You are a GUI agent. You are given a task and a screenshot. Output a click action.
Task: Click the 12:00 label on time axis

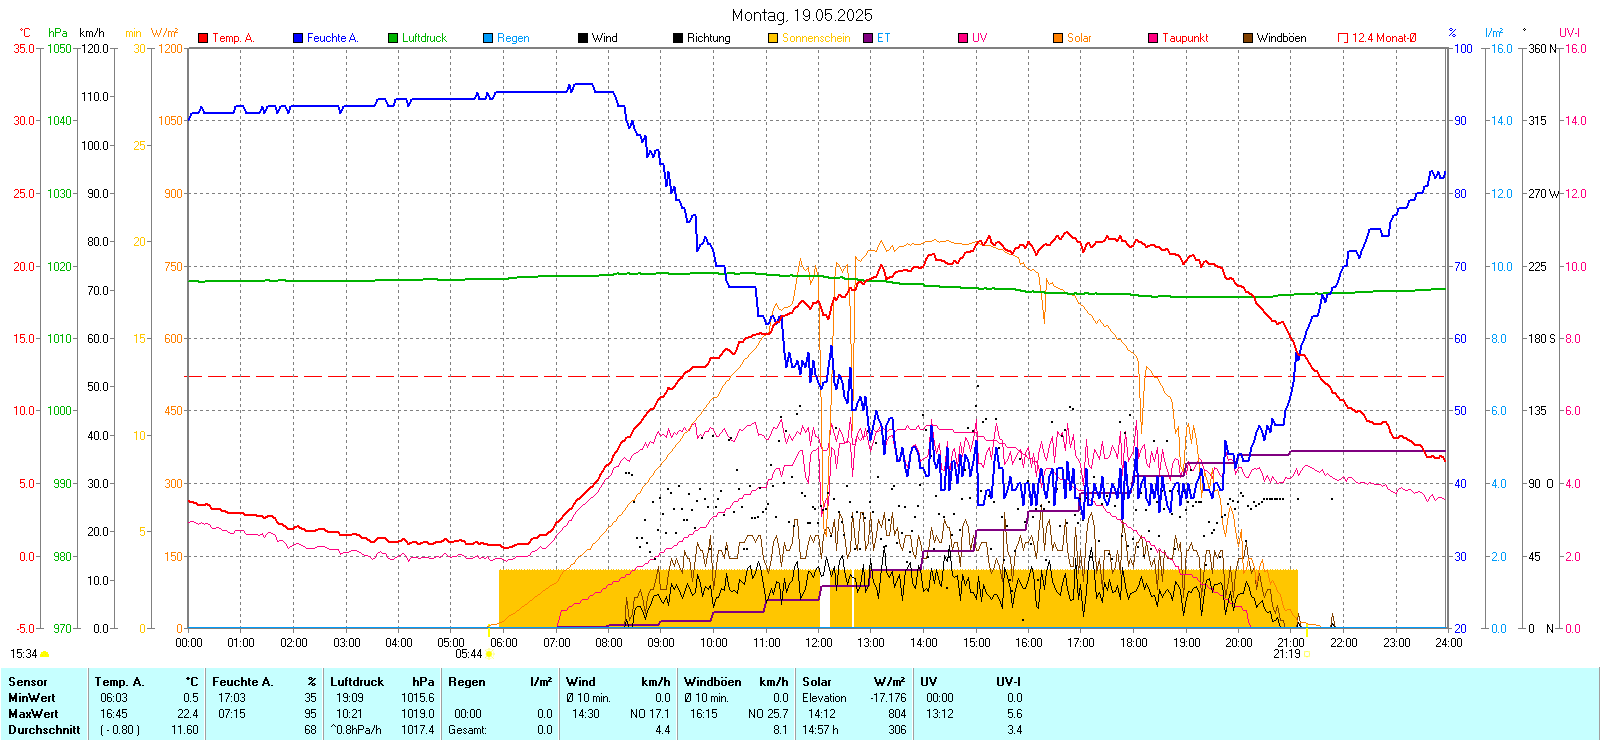point(818,643)
